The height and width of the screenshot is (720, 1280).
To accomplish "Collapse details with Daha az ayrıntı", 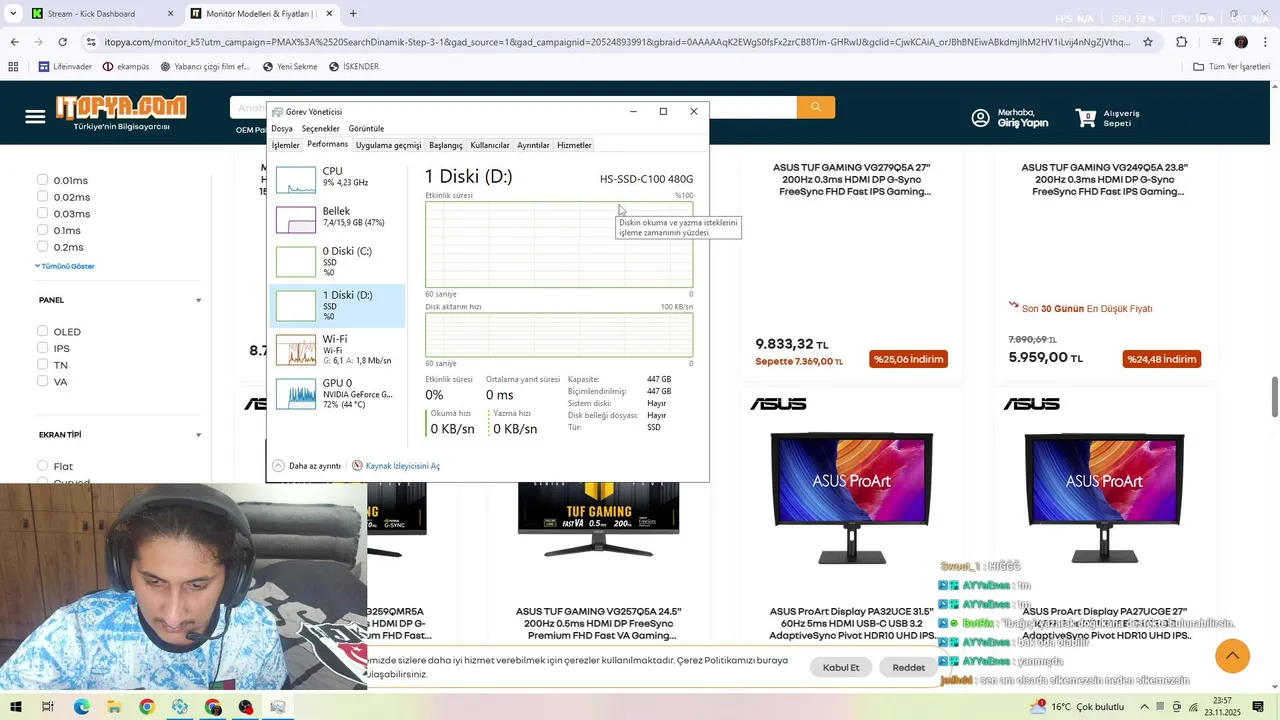I will point(307,466).
